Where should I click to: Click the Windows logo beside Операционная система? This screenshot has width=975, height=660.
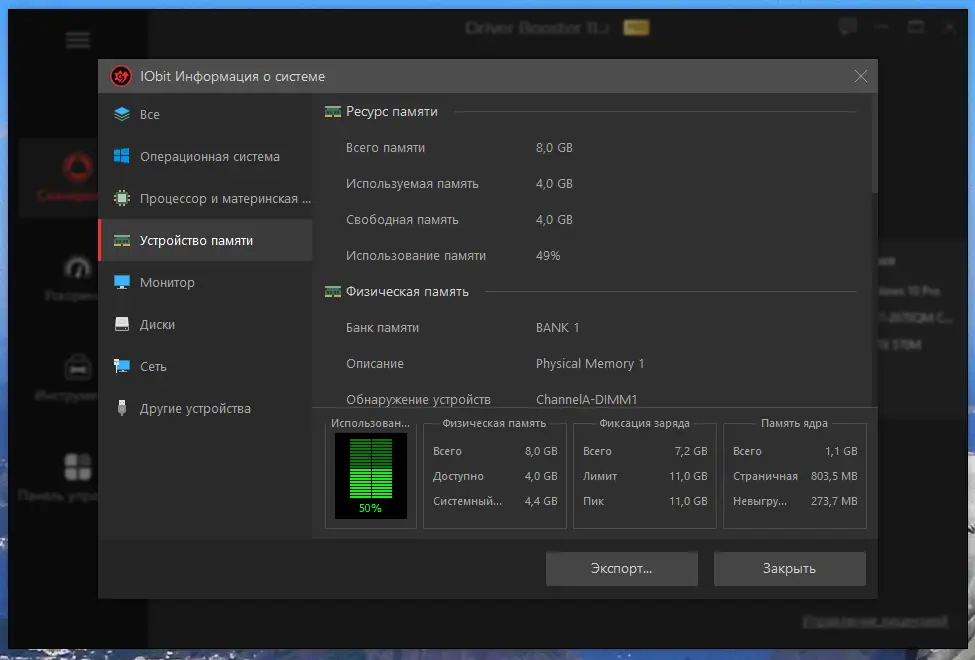[124, 156]
